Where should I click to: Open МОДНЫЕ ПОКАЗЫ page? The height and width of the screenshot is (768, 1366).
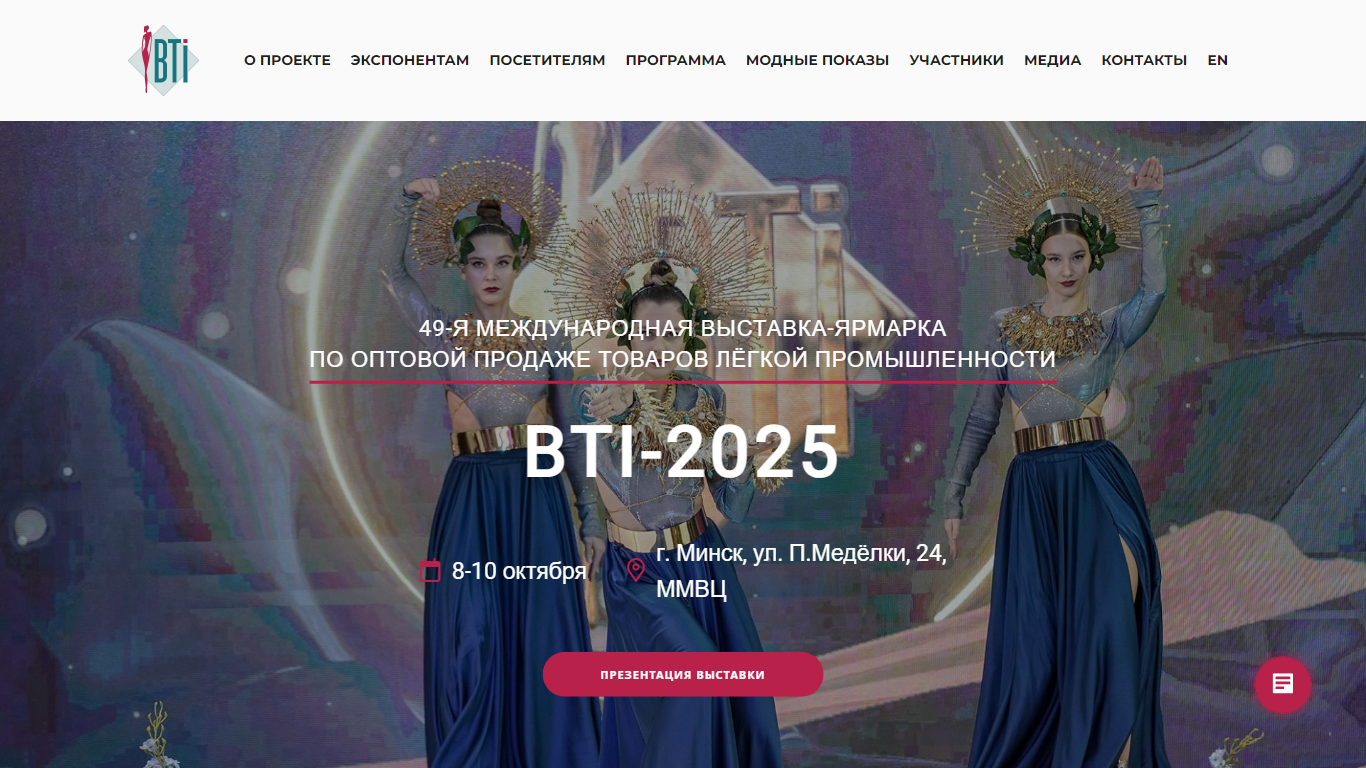817,60
